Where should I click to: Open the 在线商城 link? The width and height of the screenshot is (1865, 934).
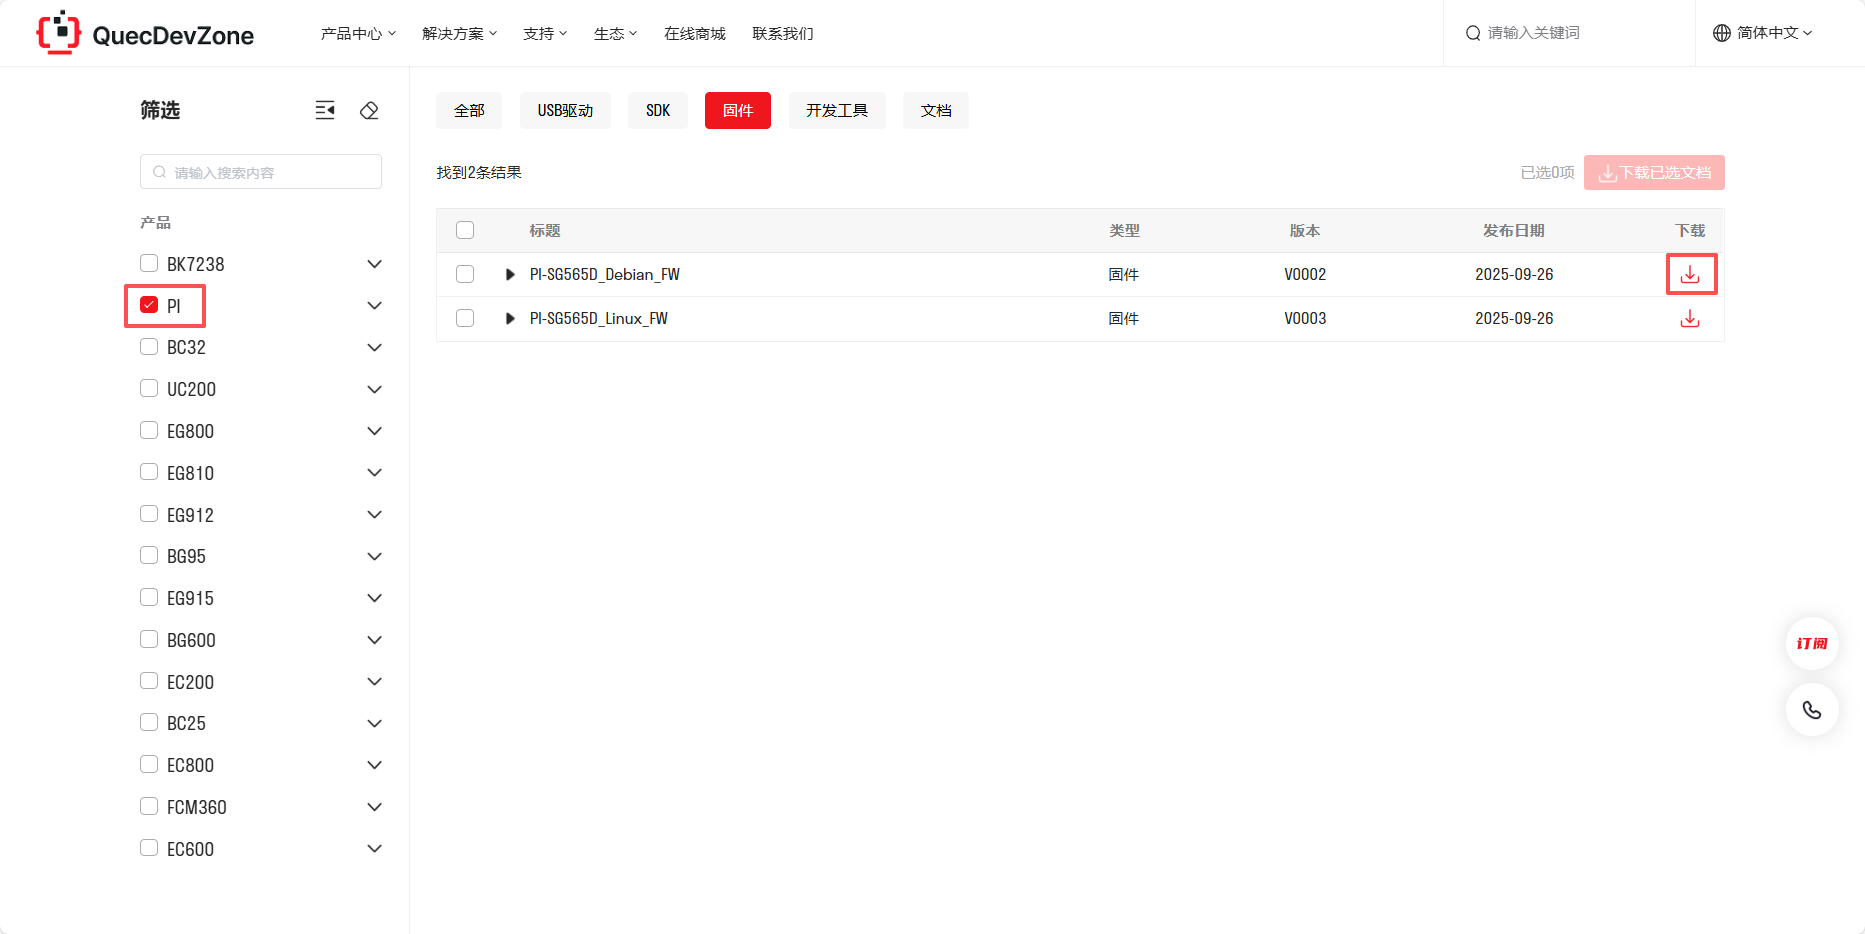click(x=694, y=33)
